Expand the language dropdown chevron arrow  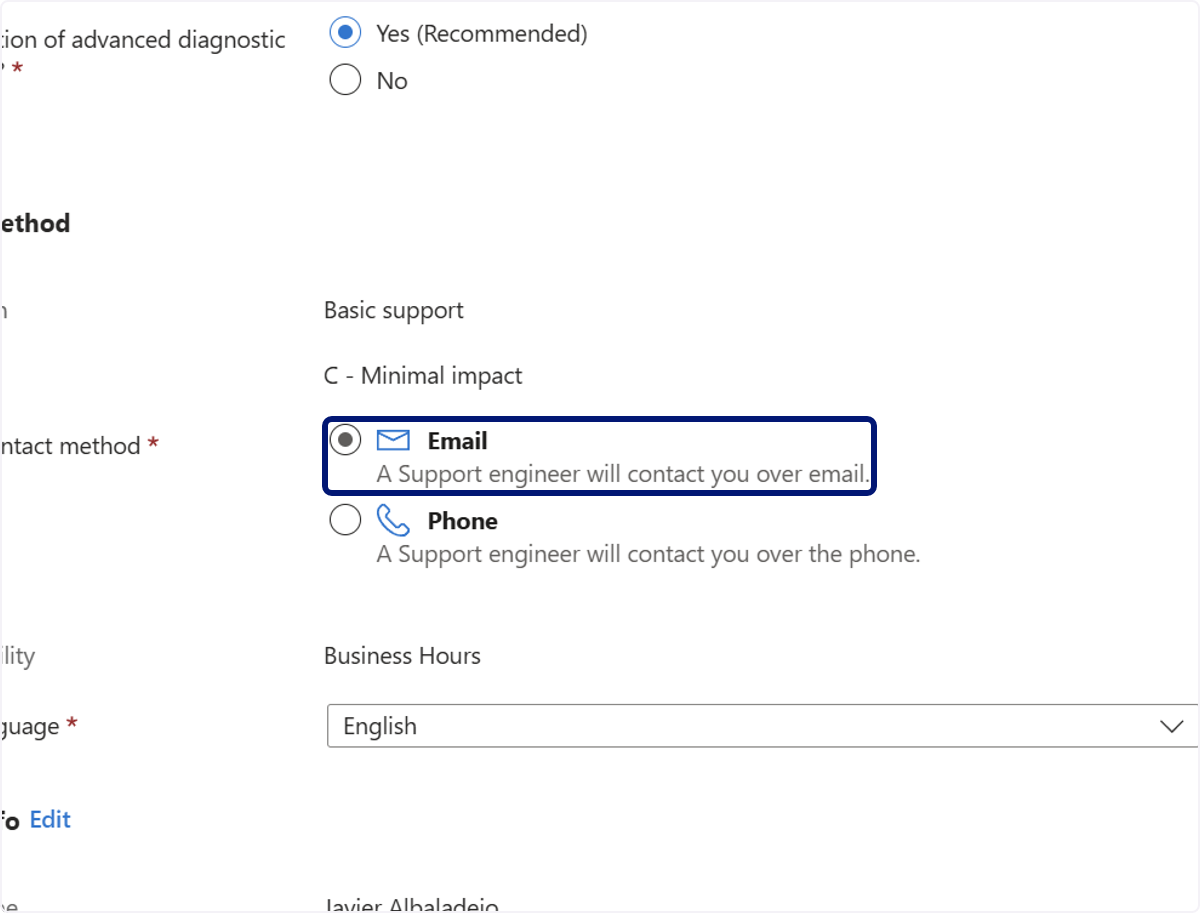click(1171, 727)
